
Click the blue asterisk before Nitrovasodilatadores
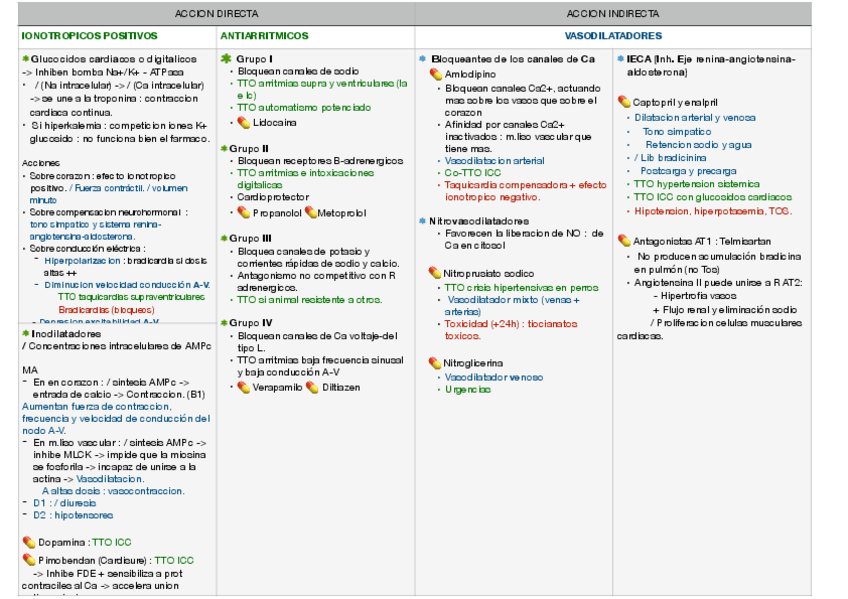[x=422, y=221]
